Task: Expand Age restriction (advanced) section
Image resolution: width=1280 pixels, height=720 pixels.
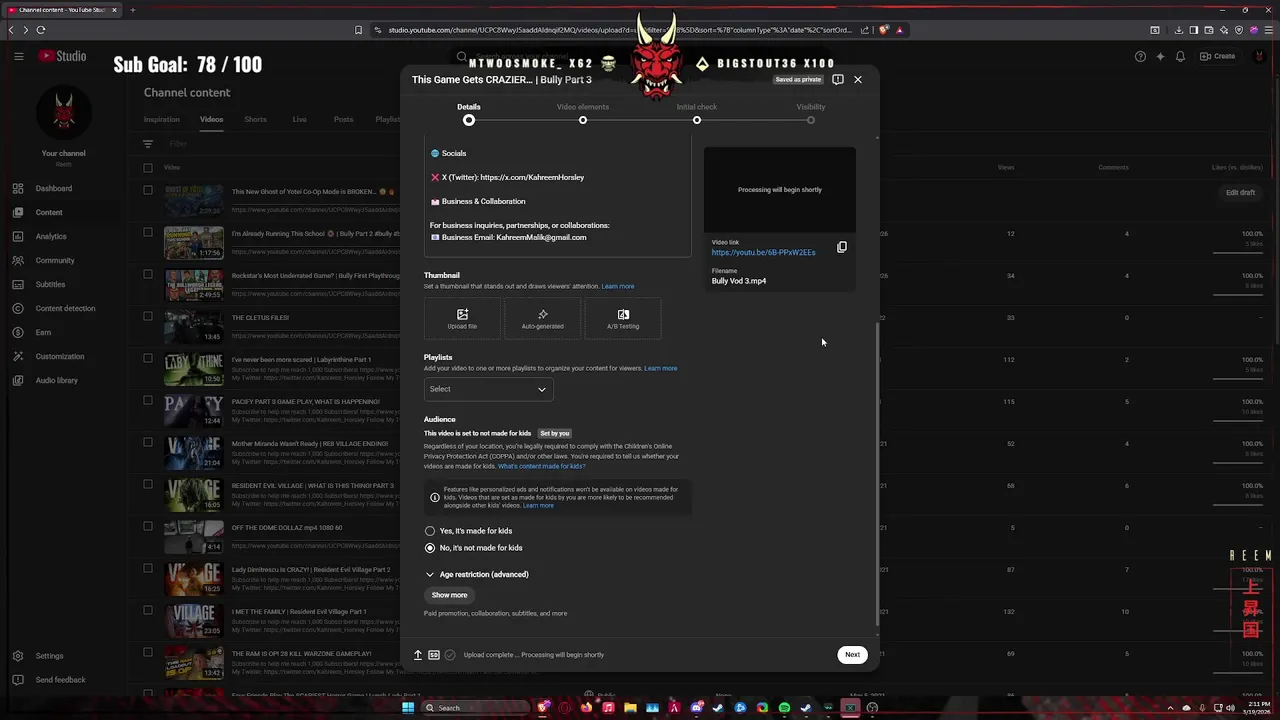Action: coord(476,574)
